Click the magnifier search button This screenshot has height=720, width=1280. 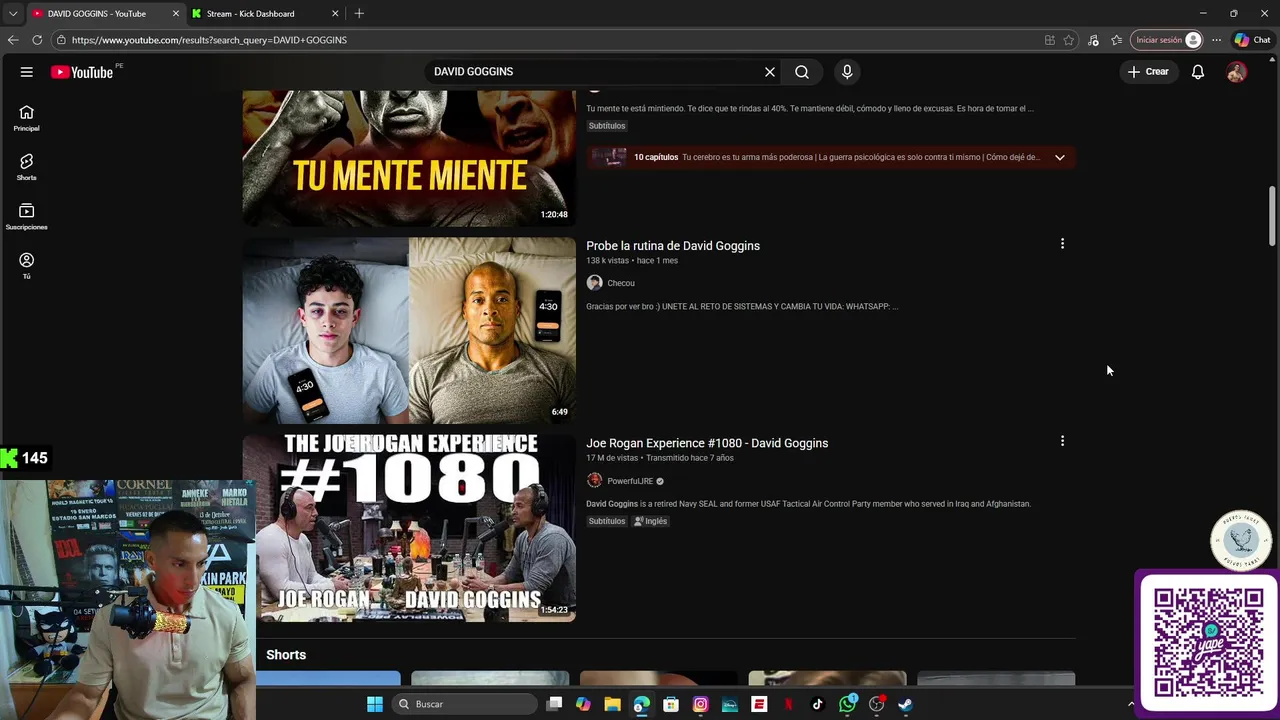click(802, 72)
